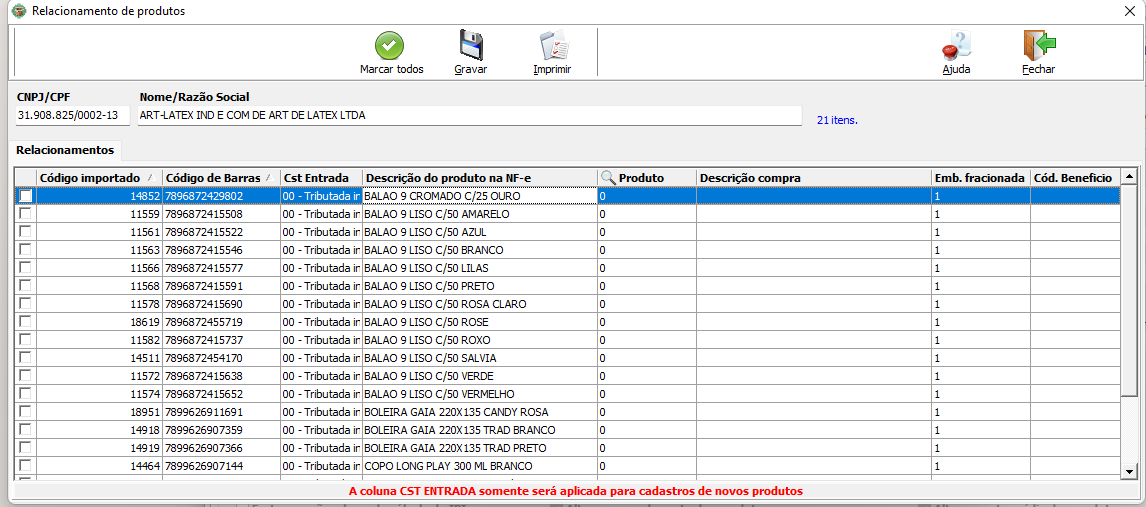Click Descrição compra cell of row 14852
Image resolution: width=1146 pixels, height=507 pixels.
(813, 196)
